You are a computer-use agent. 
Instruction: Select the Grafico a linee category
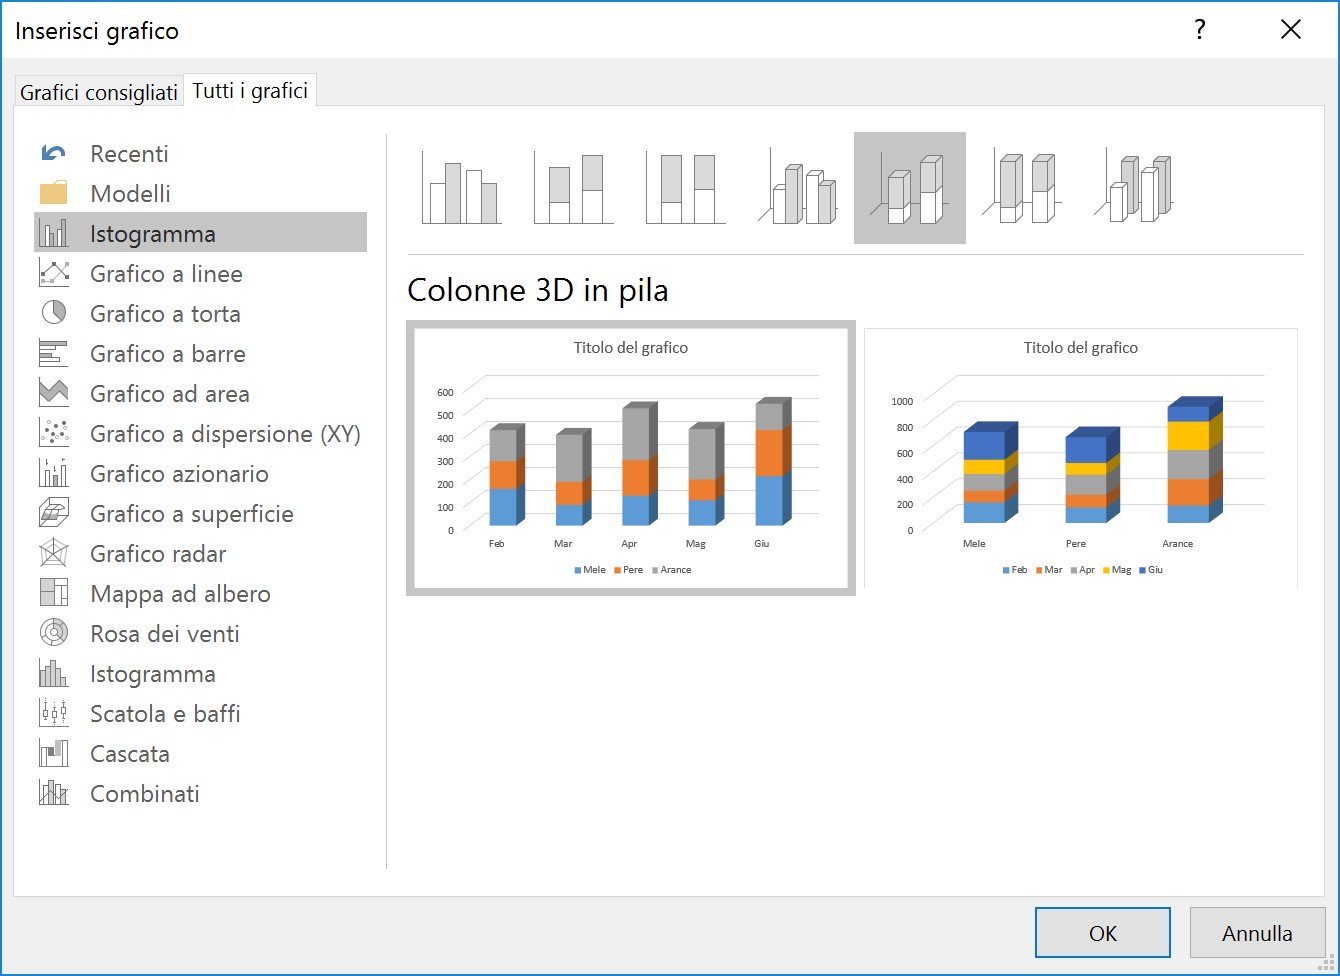[200, 273]
